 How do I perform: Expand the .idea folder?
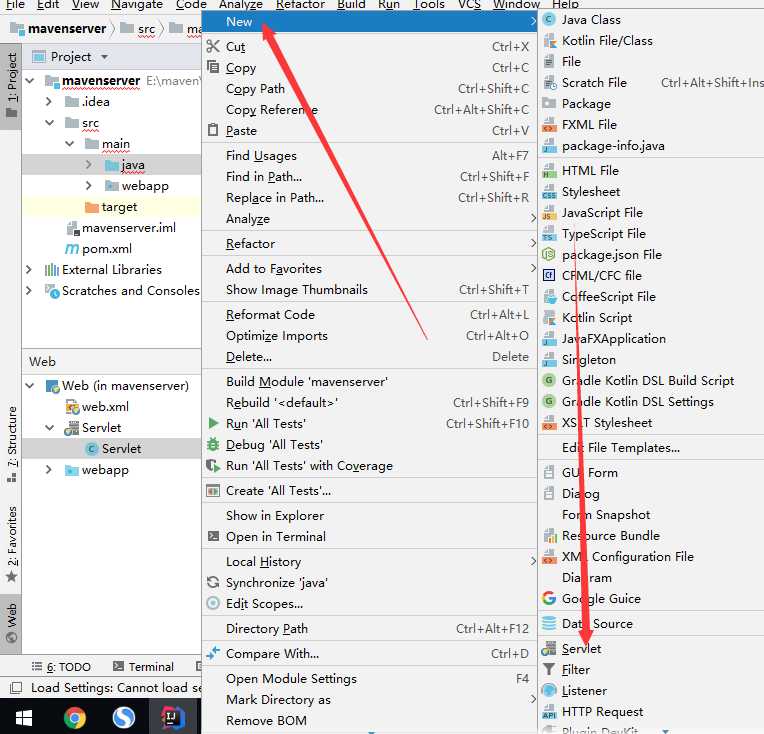(x=49, y=101)
